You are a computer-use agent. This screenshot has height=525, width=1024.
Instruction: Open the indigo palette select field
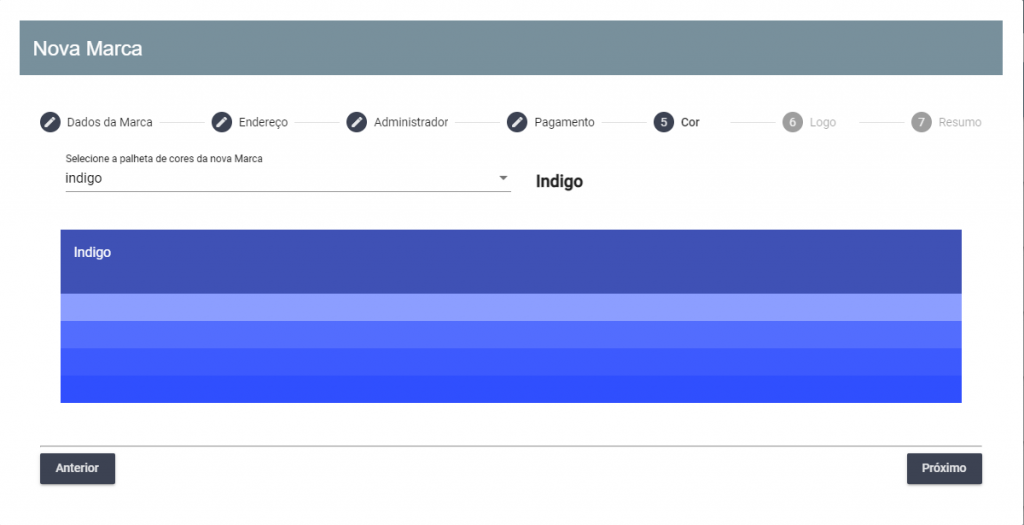tap(288, 178)
